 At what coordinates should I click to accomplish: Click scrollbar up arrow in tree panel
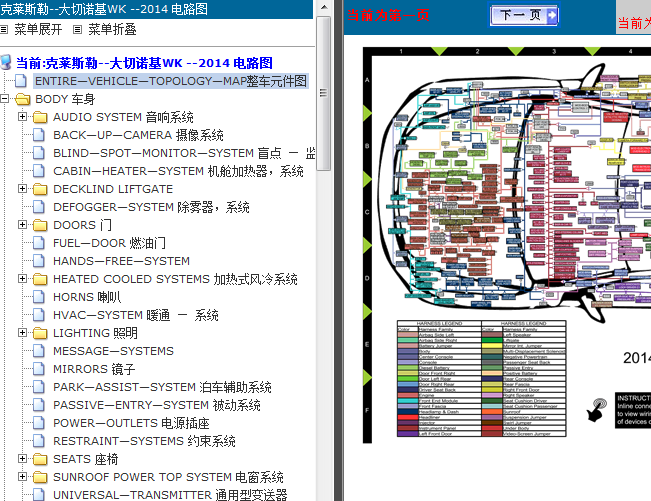click(x=324, y=7)
